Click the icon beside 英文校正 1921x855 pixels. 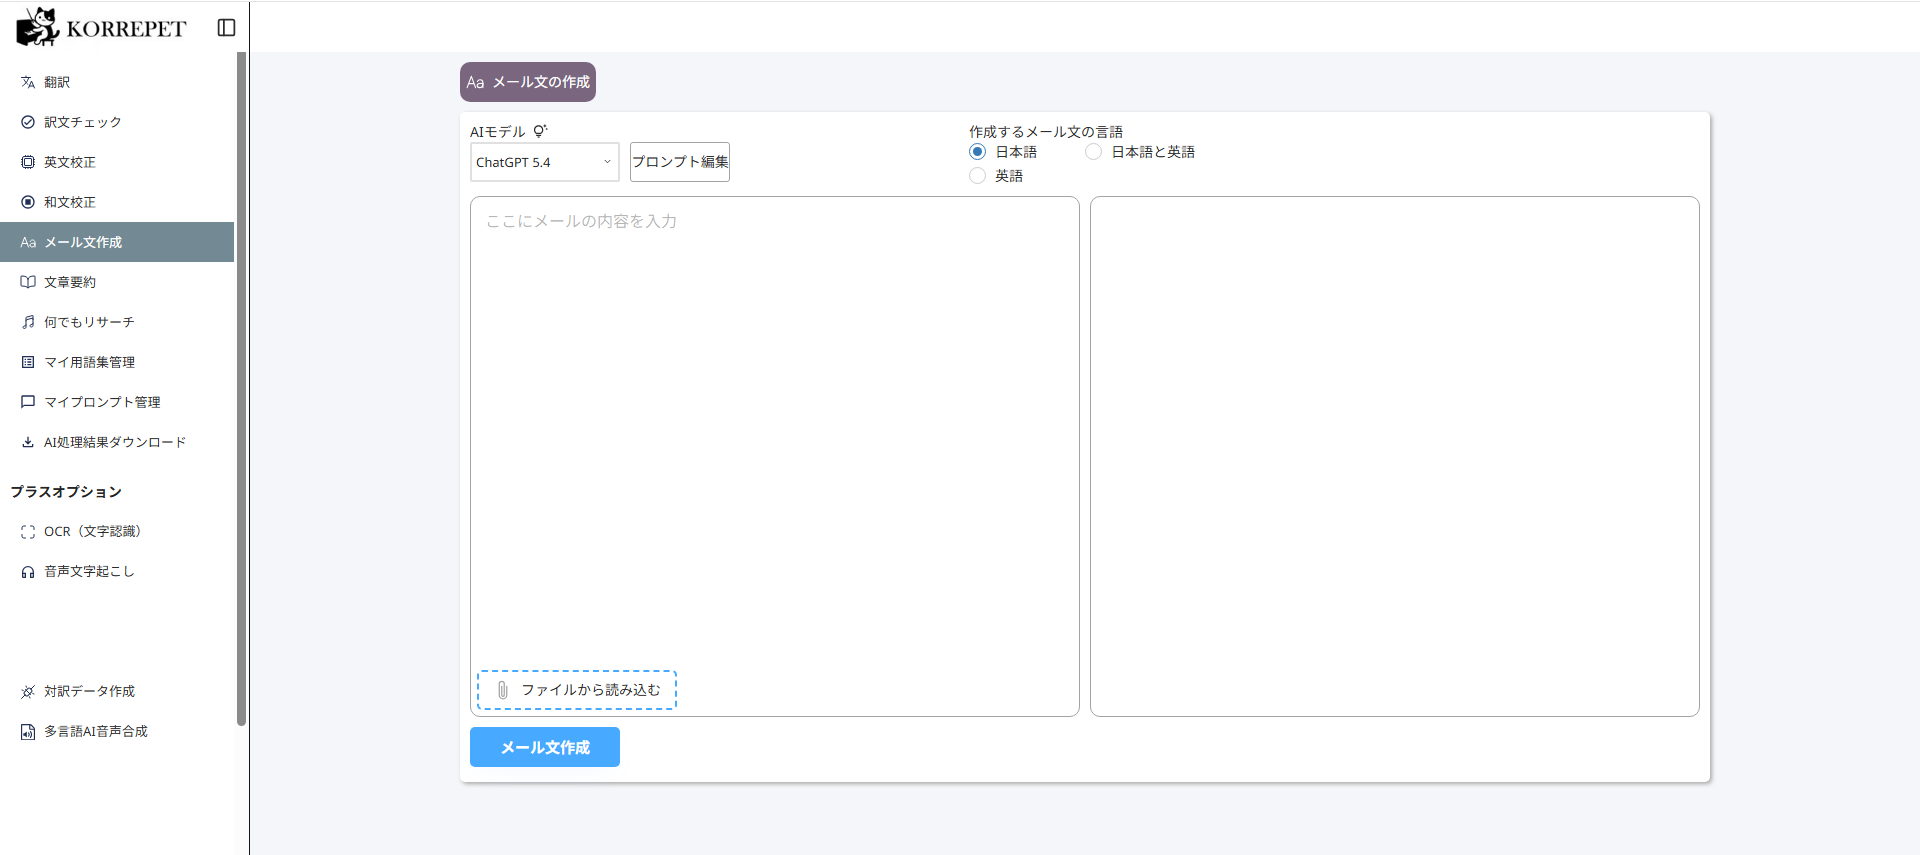click(x=28, y=162)
